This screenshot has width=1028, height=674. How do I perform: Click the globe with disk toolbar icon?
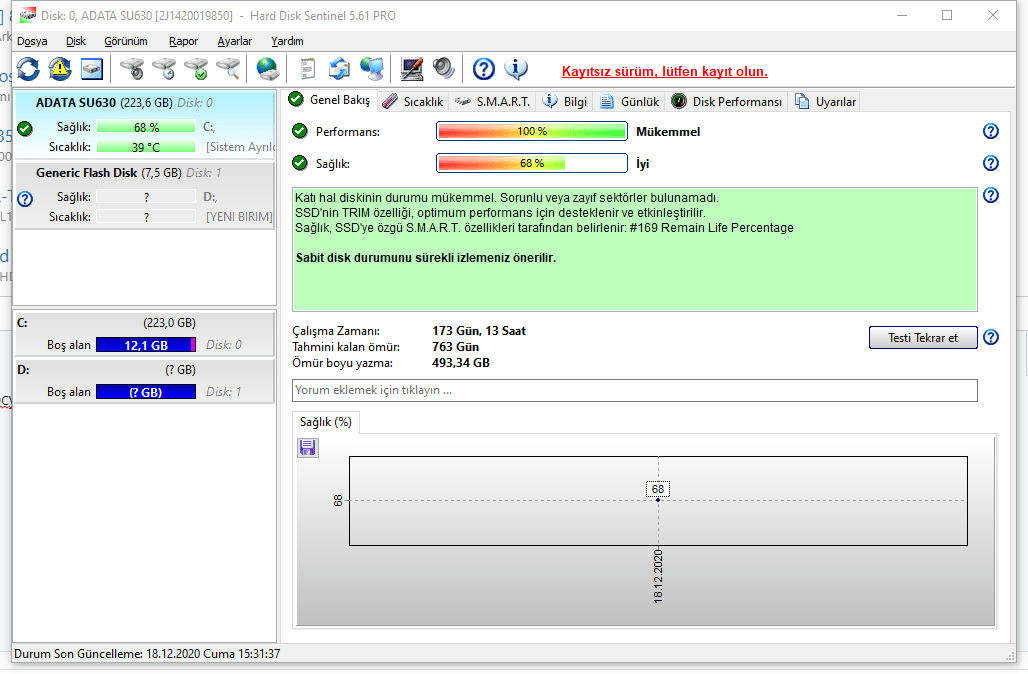pyautogui.click(x=267, y=69)
